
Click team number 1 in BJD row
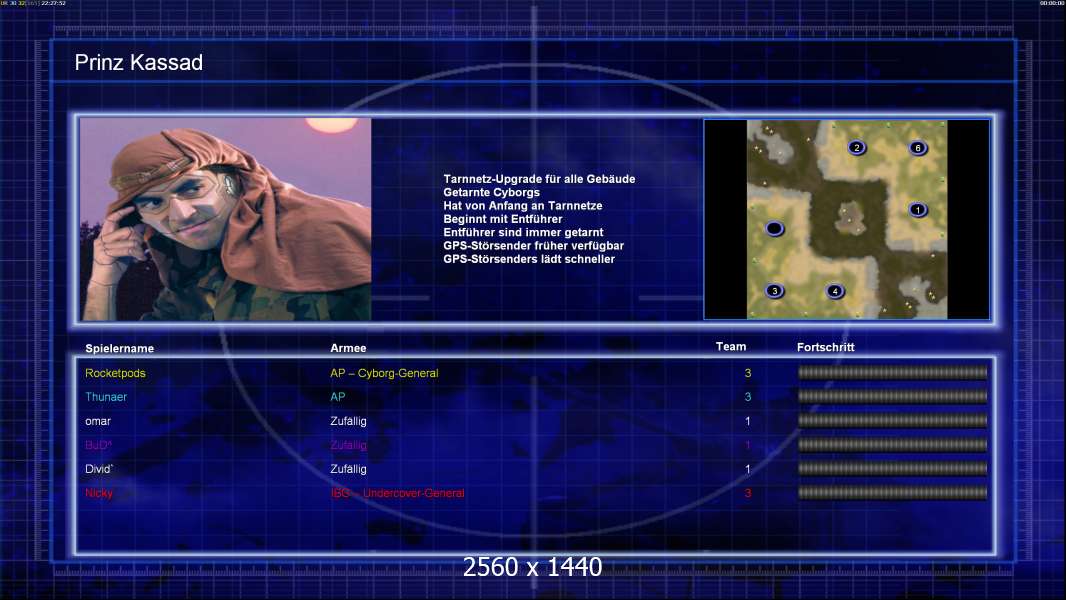pyautogui.click(x=748, y=445)
